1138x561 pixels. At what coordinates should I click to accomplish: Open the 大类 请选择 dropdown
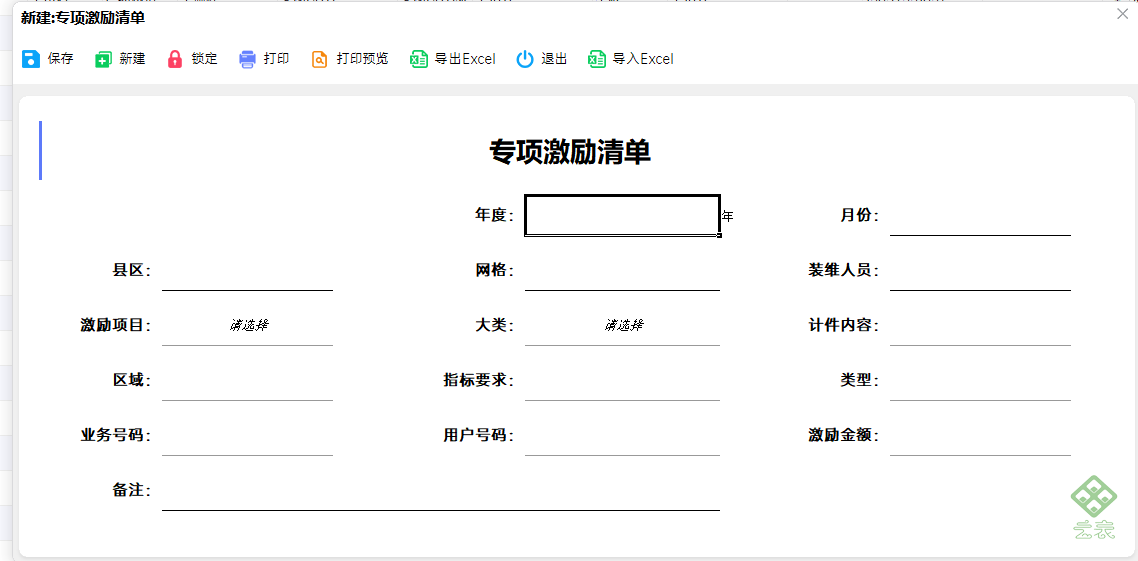click(623, 325)
